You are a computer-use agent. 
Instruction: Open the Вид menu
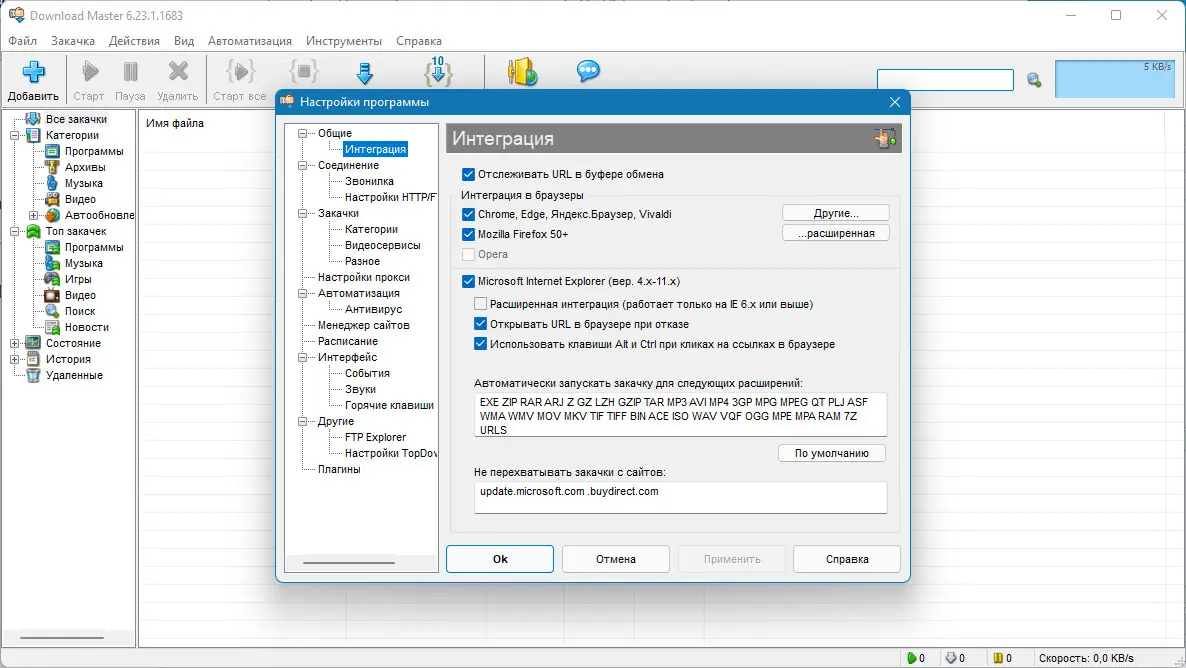pos(184,41)
